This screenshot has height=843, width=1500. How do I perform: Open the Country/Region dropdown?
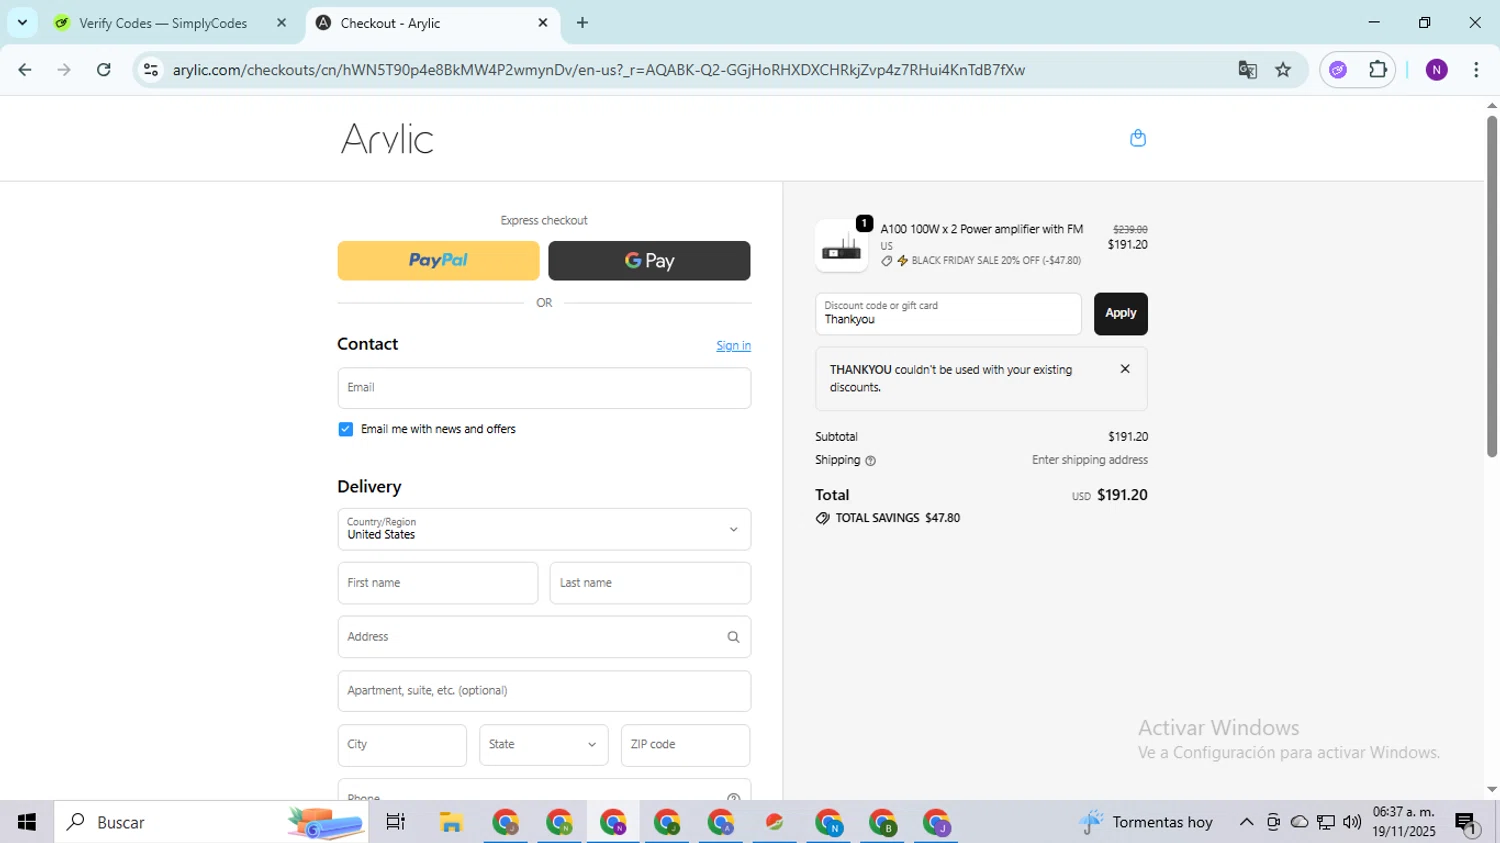tap(544, 529)
